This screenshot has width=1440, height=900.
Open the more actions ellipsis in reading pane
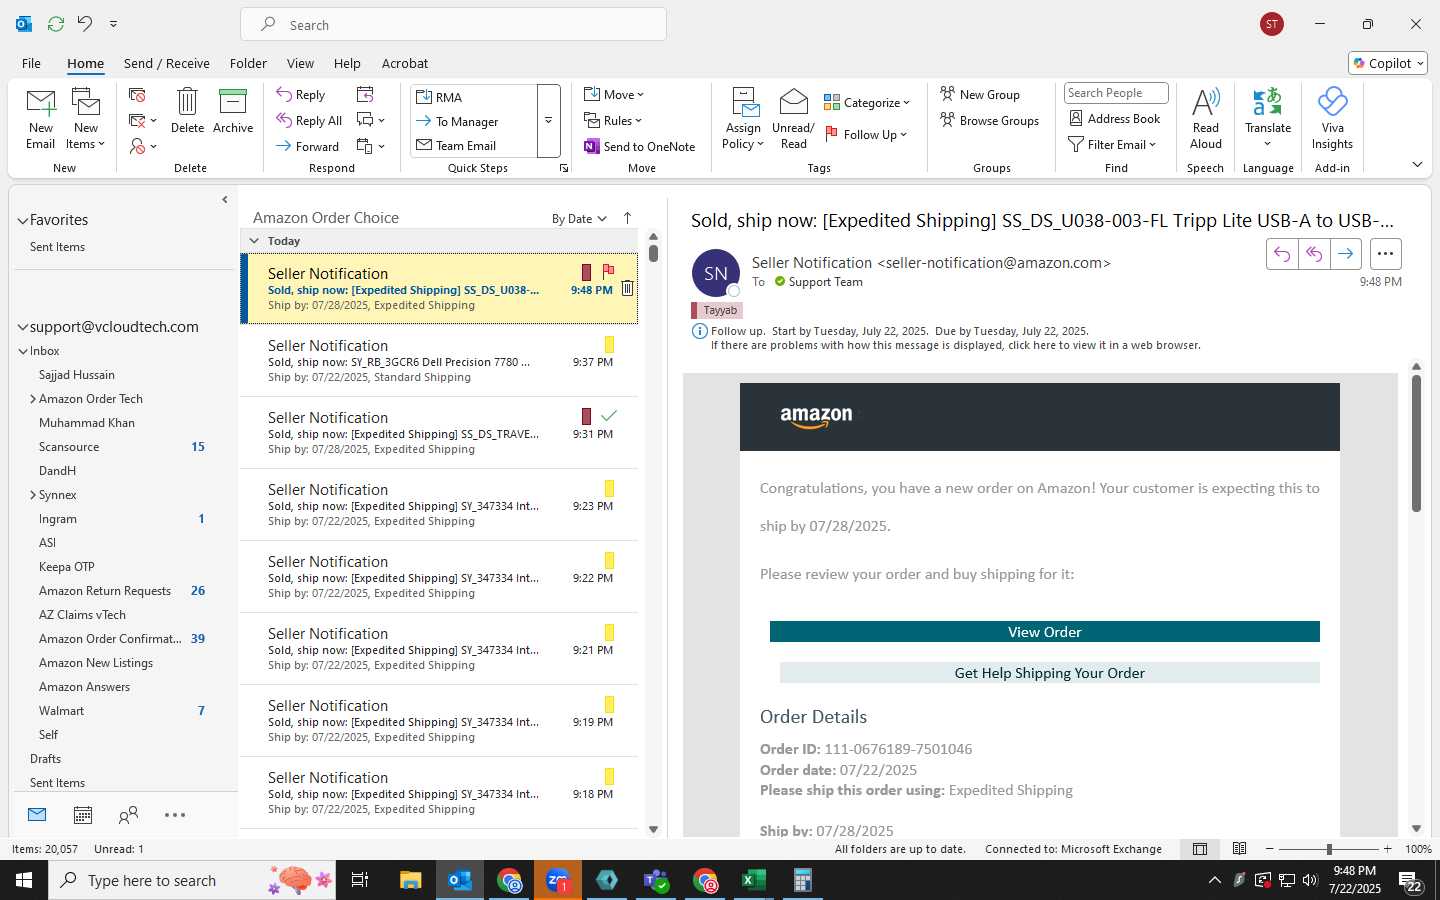coord(1385,254)
